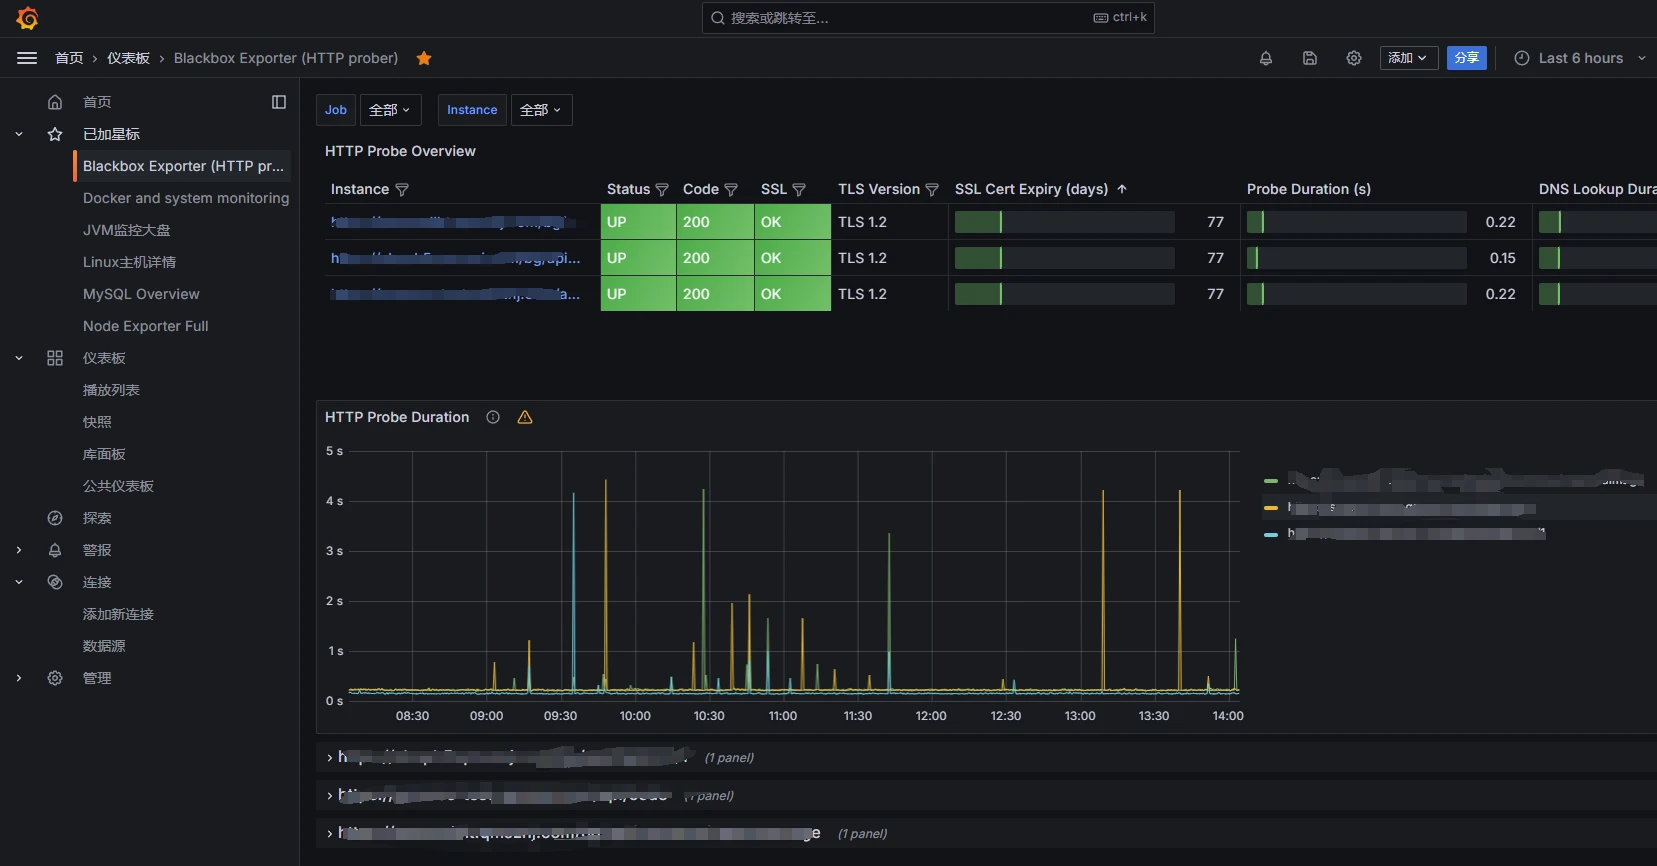Toggle the blue legend series swatch
Screen dimensions: 1657x866
[x=1271, y=535]
